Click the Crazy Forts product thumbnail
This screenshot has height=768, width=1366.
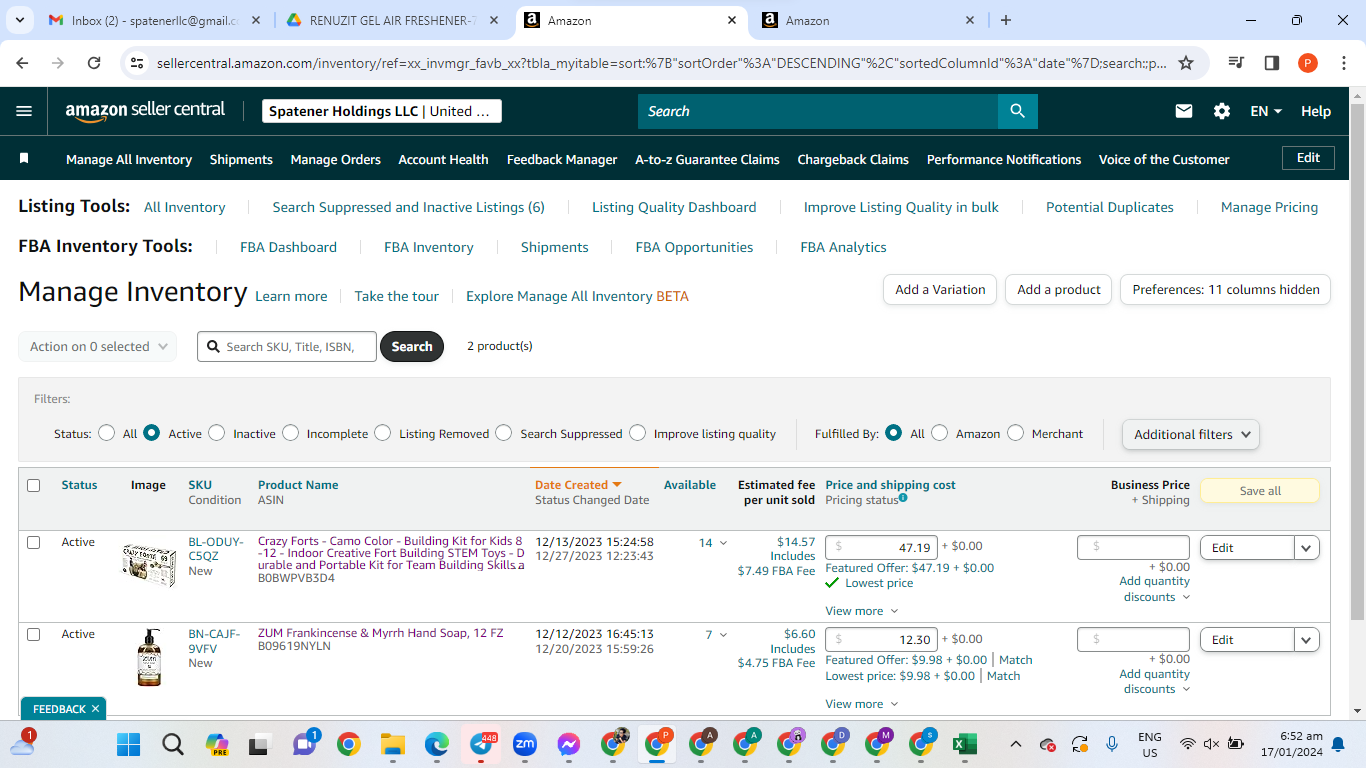149,565
